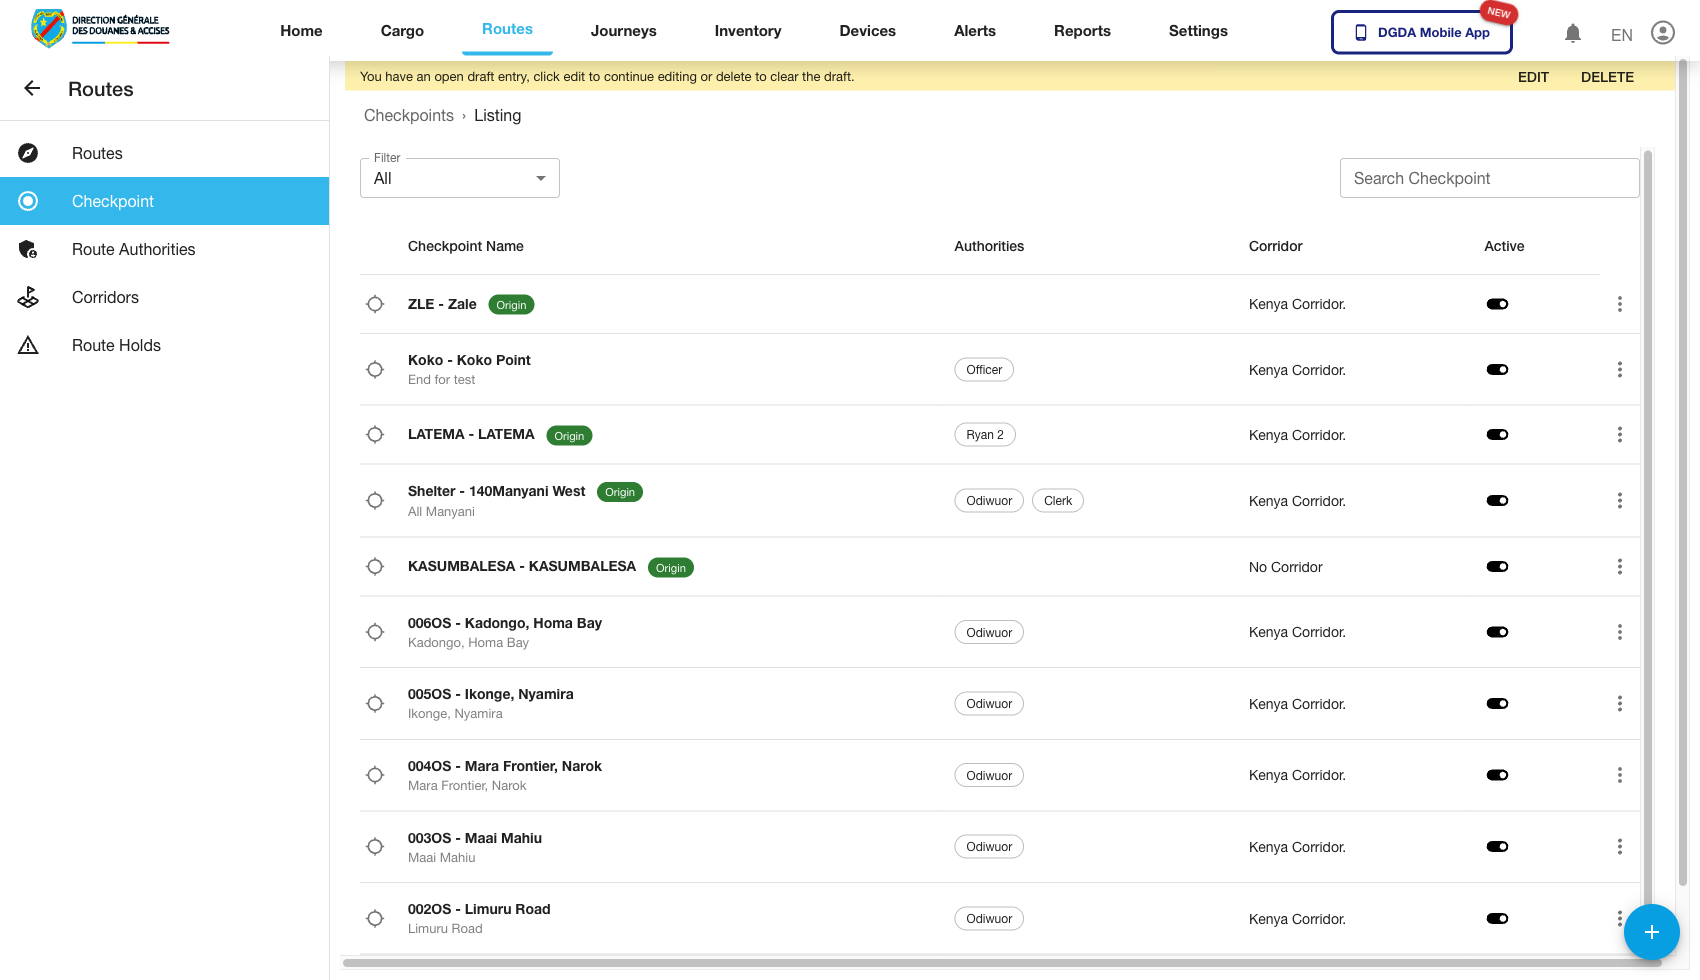Viewport: 1700px width, 980px height.
Task: Toggle active switch for 003OS - Maai Mahiu
Action: tap(1497, 847)
